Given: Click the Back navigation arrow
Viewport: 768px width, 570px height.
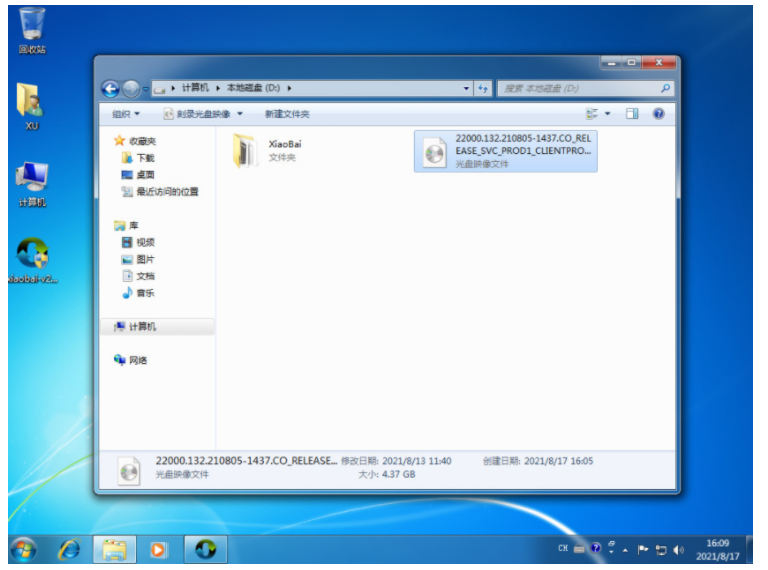Looking at the screenshot, I should click(111, 89).
